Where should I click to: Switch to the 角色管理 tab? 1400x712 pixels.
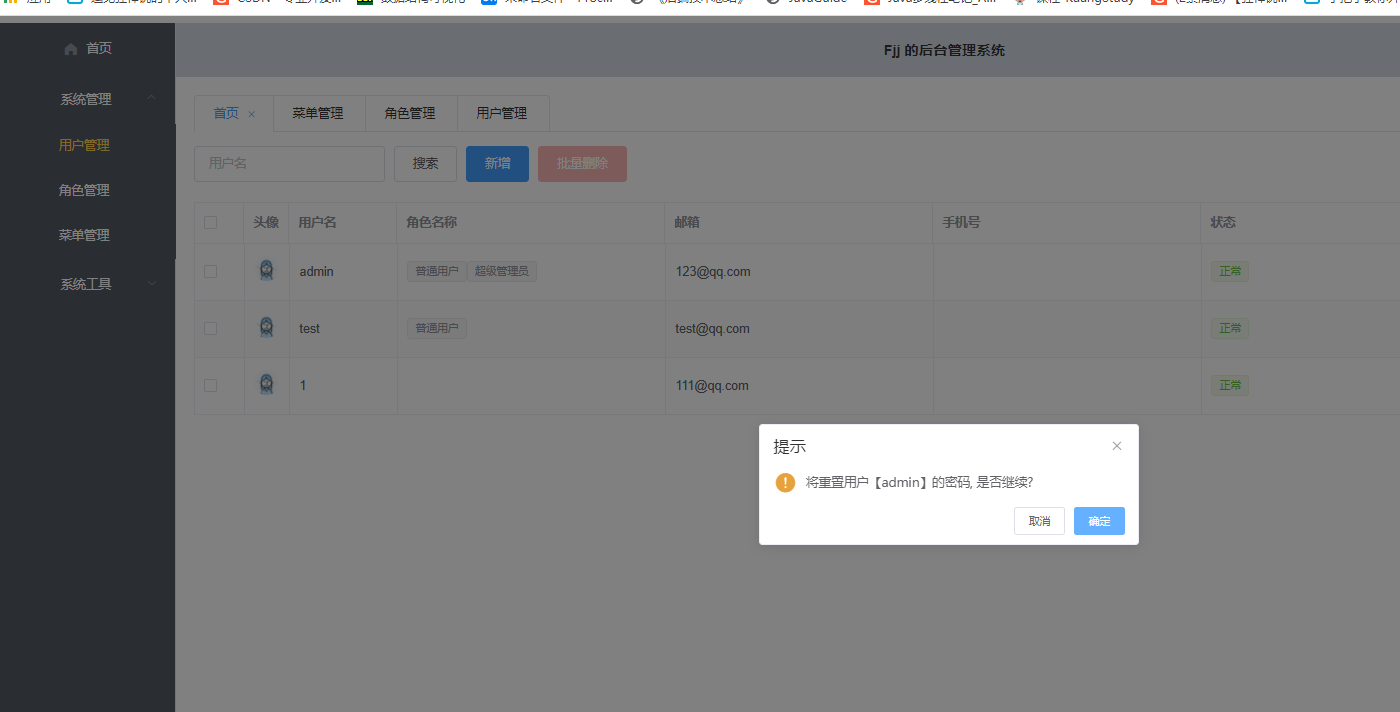pos(410,113)
